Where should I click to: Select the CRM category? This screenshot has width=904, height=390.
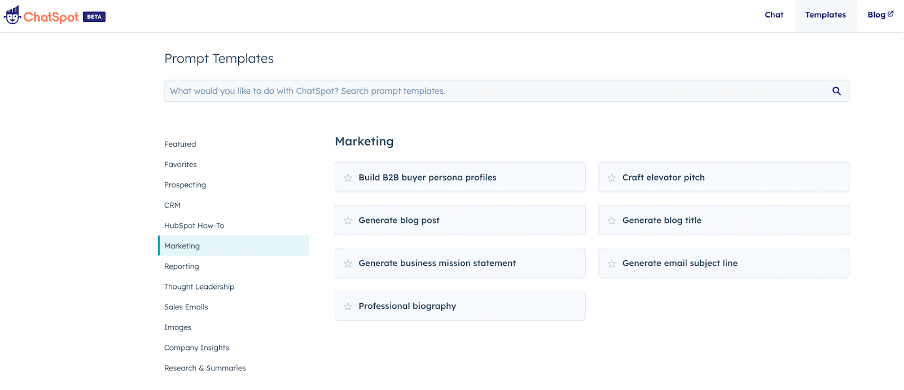[172, 205]
